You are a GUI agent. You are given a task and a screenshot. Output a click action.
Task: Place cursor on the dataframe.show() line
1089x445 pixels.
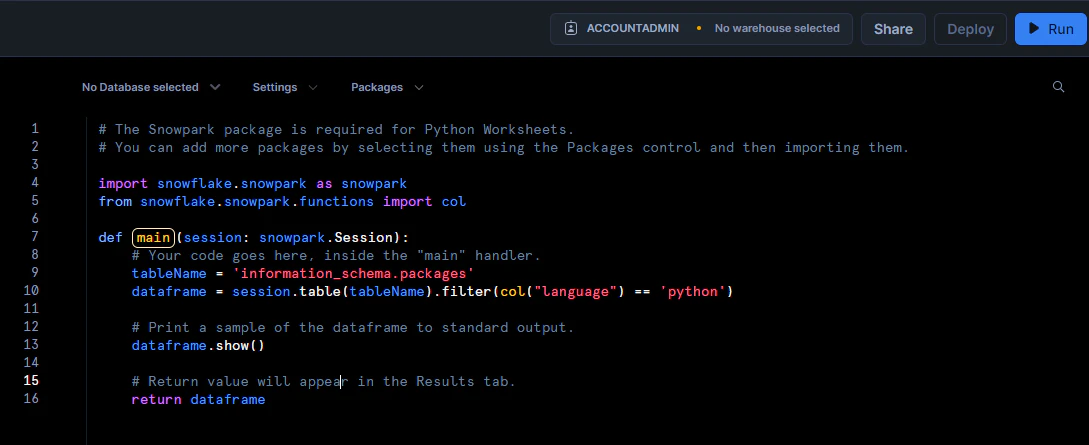(x=198, y=345)
